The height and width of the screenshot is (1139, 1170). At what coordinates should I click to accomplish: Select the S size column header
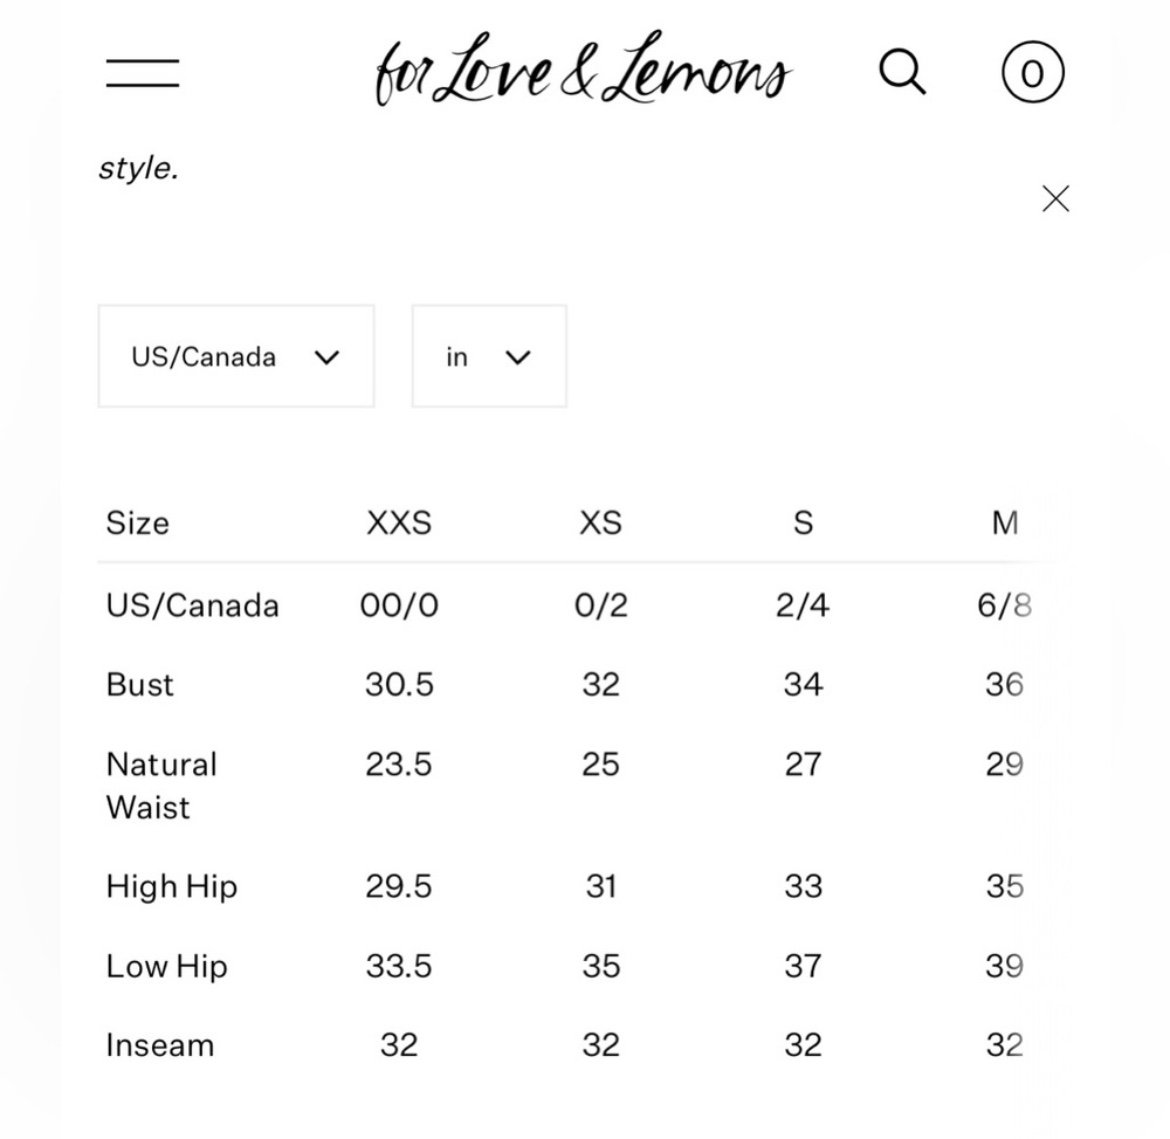pyautogui.click(x=803, y=522)
